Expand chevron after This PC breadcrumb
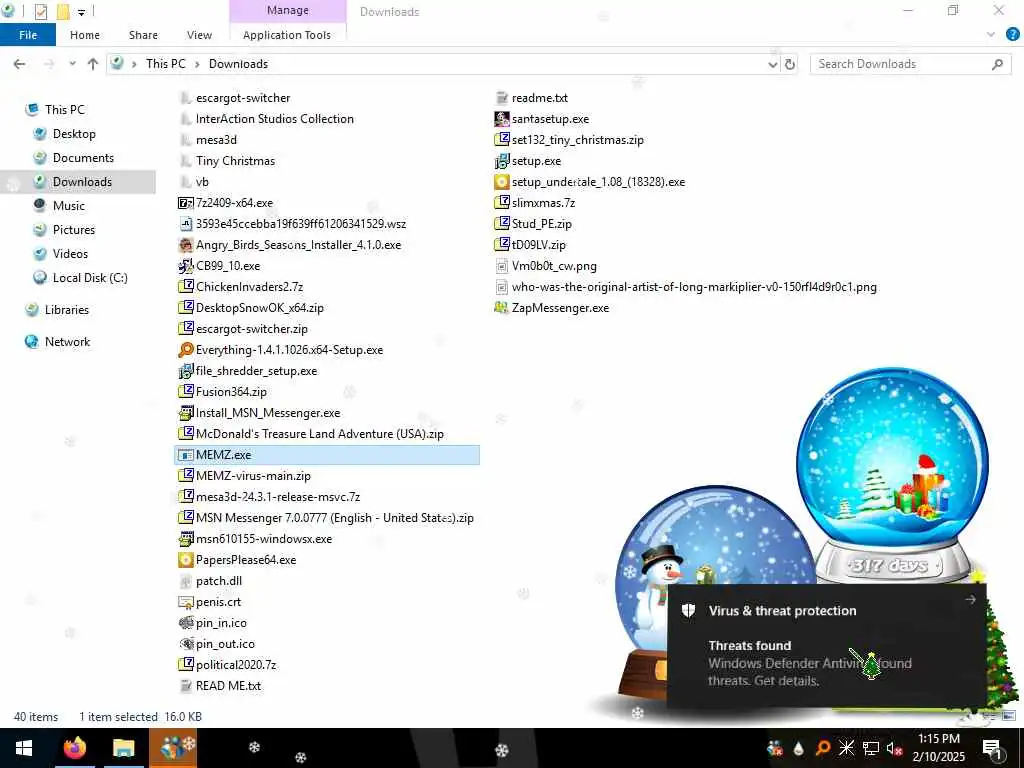1024x768 pixels. point(197,64)
